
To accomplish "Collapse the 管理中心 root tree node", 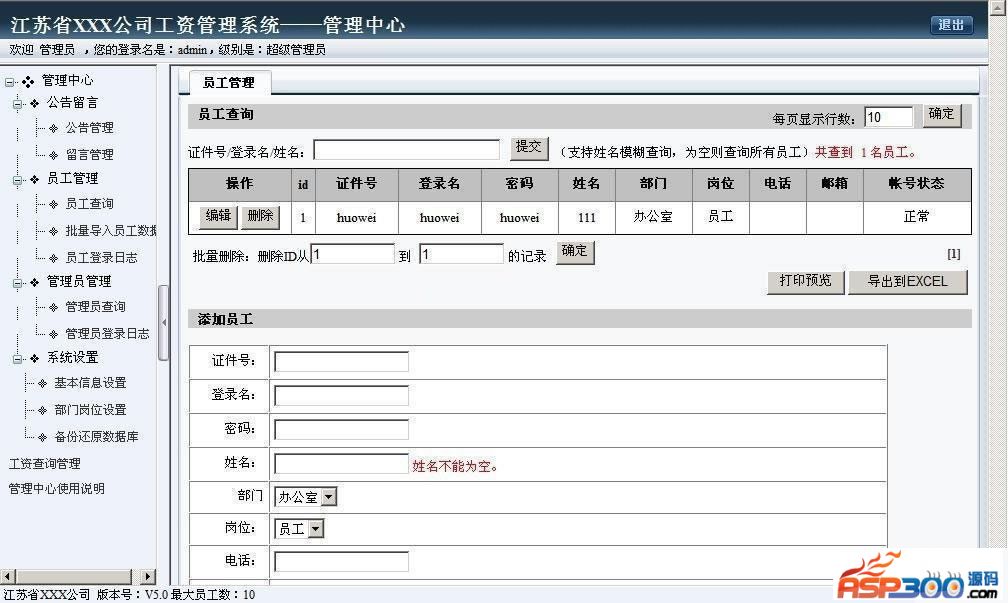I will click(x=10, y=82).
